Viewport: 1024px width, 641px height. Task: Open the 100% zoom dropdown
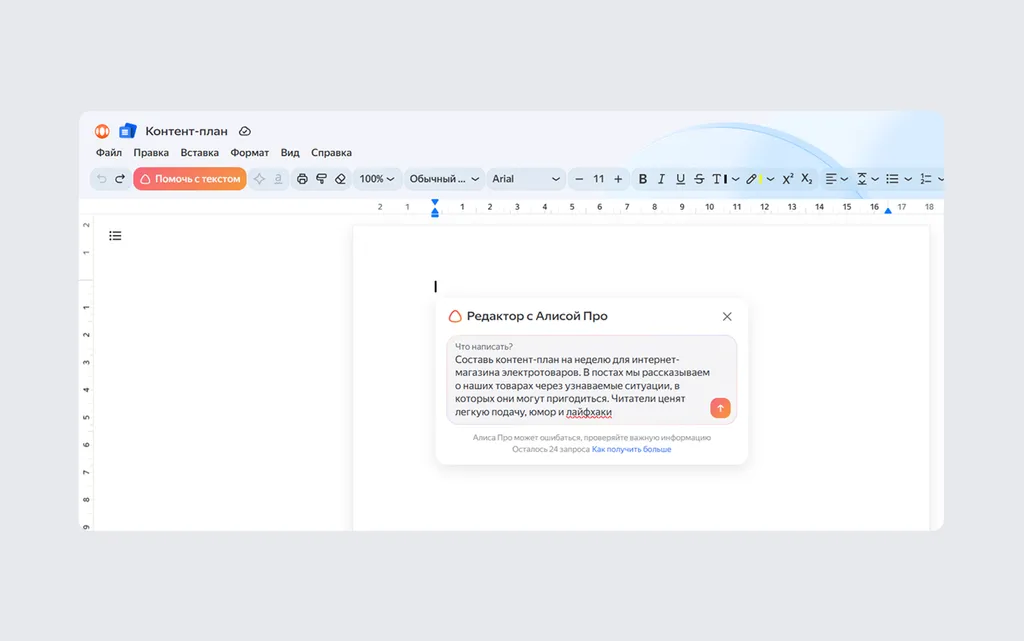(x=377, y=179)
